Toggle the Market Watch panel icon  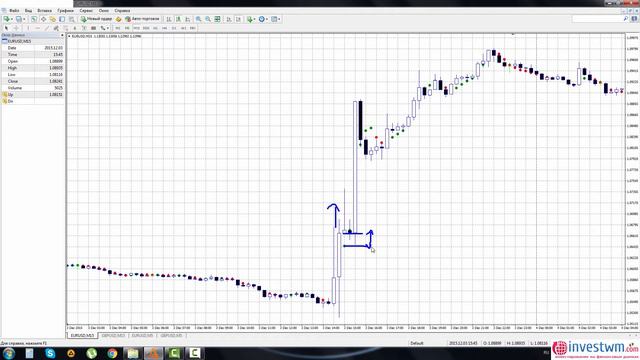[x=34, y=19]
